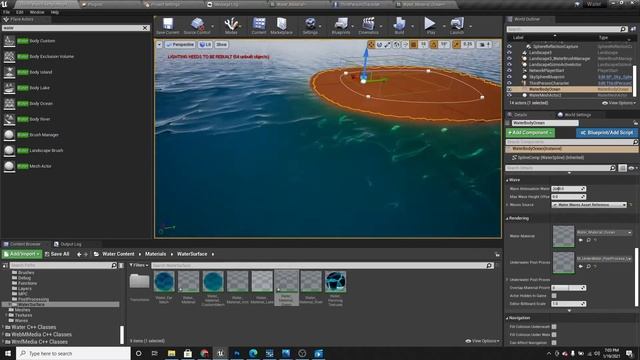Select the translate gizmo mode in viewport
This screenshot has width=640, height=360.
point(371,44)
